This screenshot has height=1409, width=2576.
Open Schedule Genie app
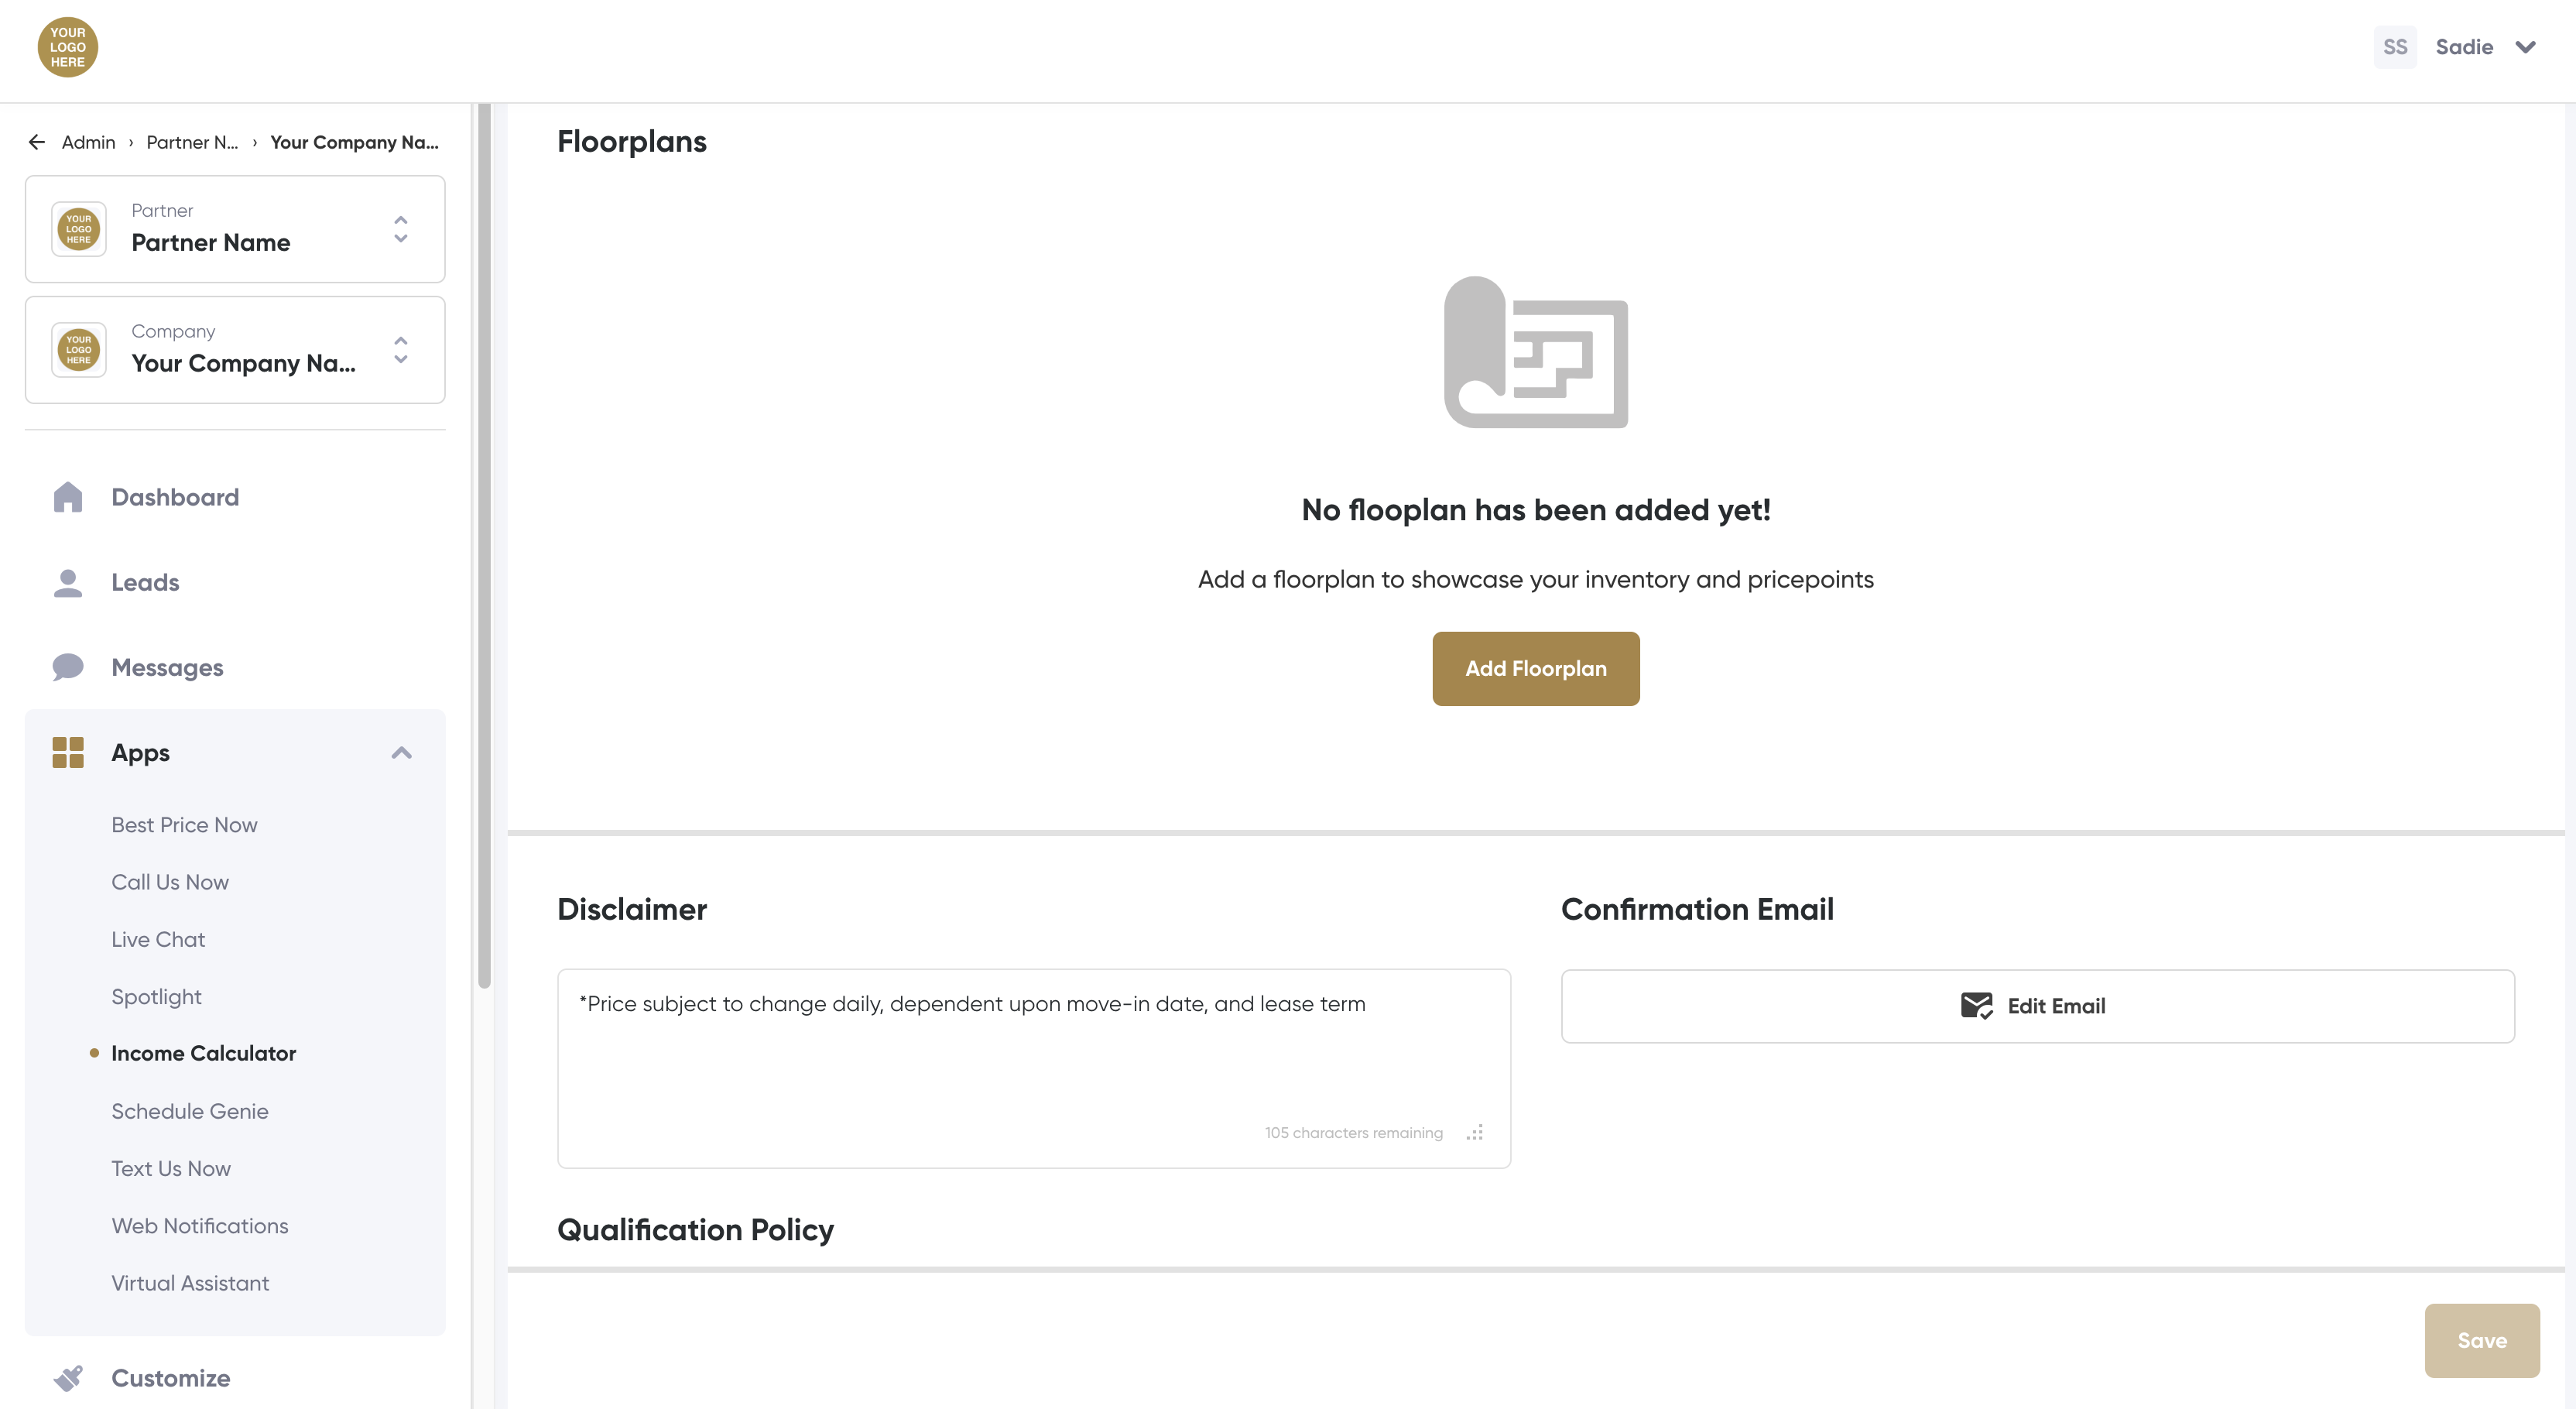pyautogui.click(x=190, y=1111)
